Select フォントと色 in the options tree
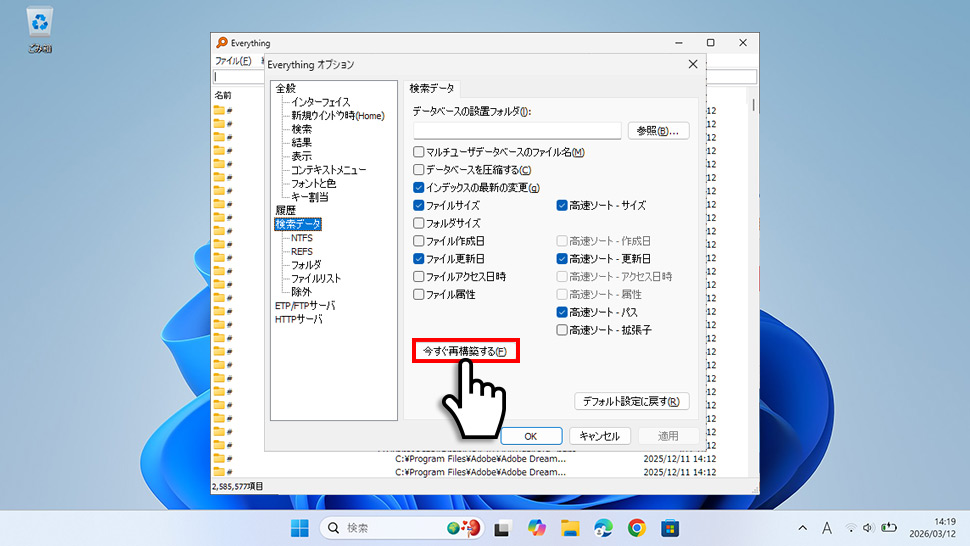Viewport: 970px width, 546px height. tap(314, 184)
